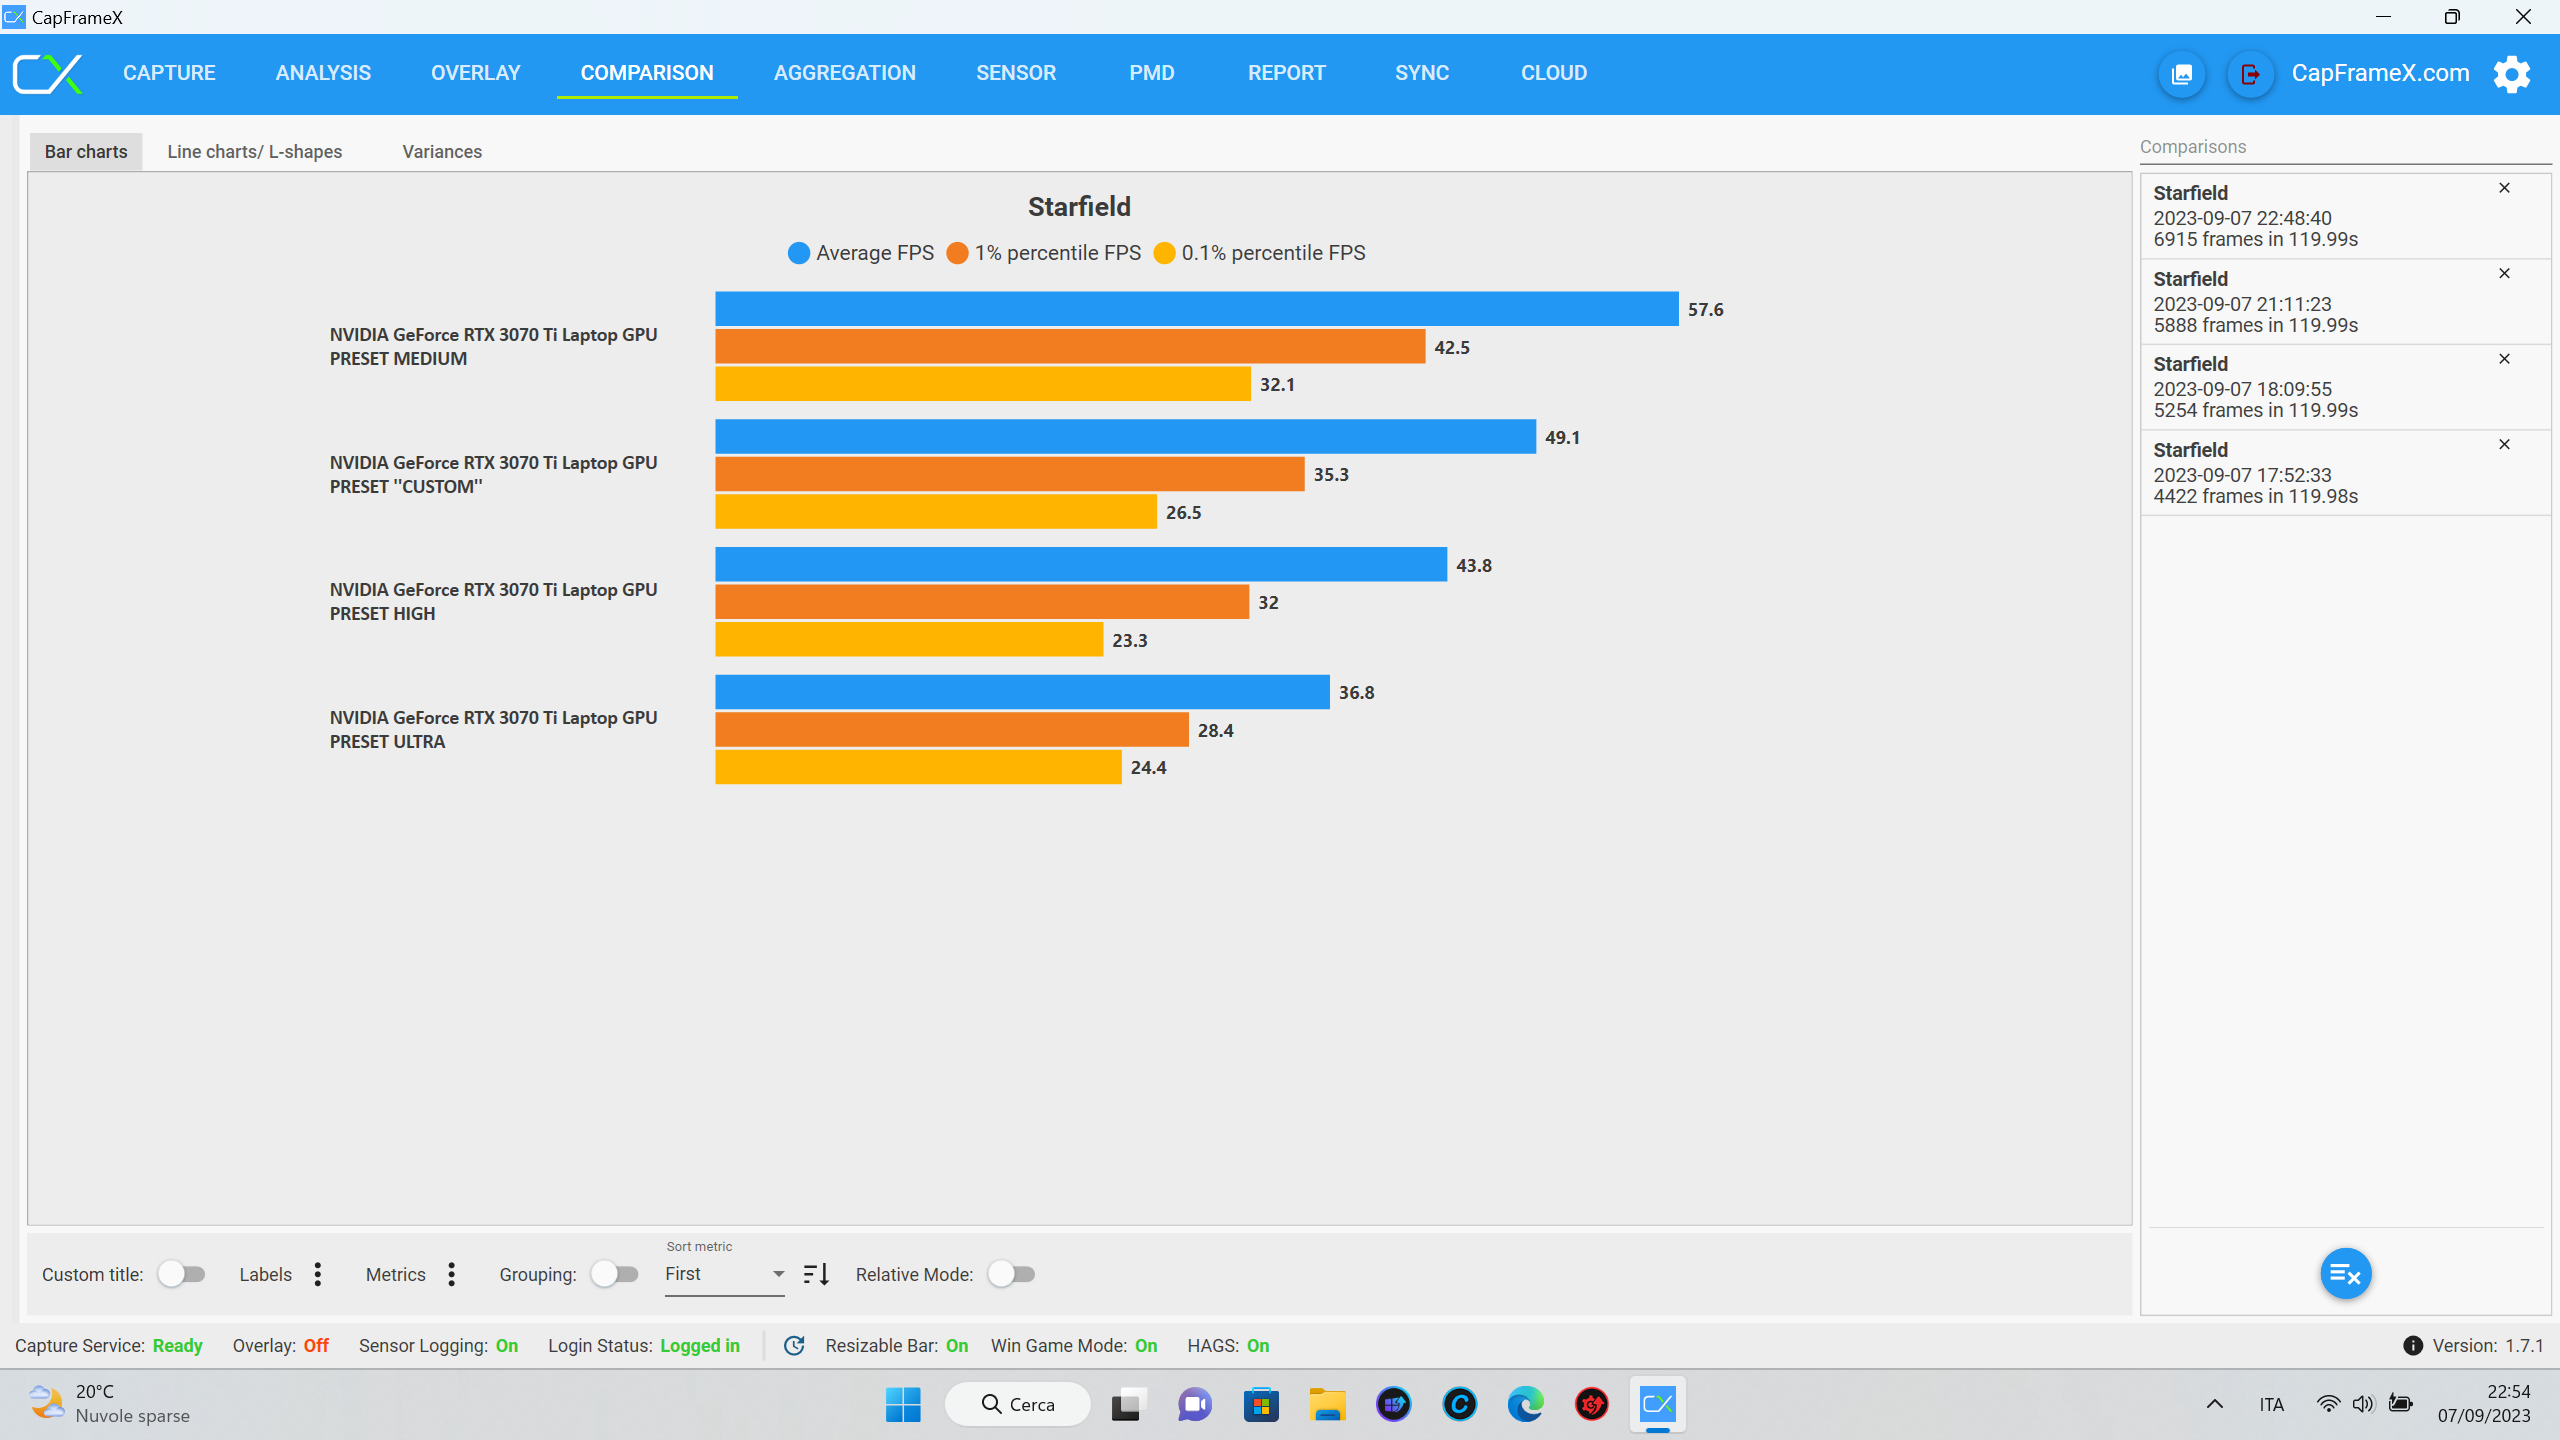Open the Labels three-dot options menu
This screenshot has height=1440, width=2560.
318,1274
